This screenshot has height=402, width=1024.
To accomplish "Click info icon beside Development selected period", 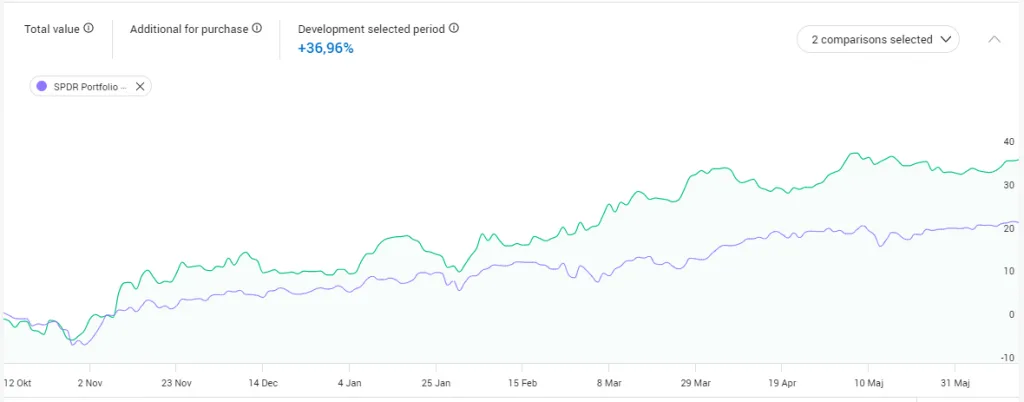I will pyautogui.click(x=454, y=29).
